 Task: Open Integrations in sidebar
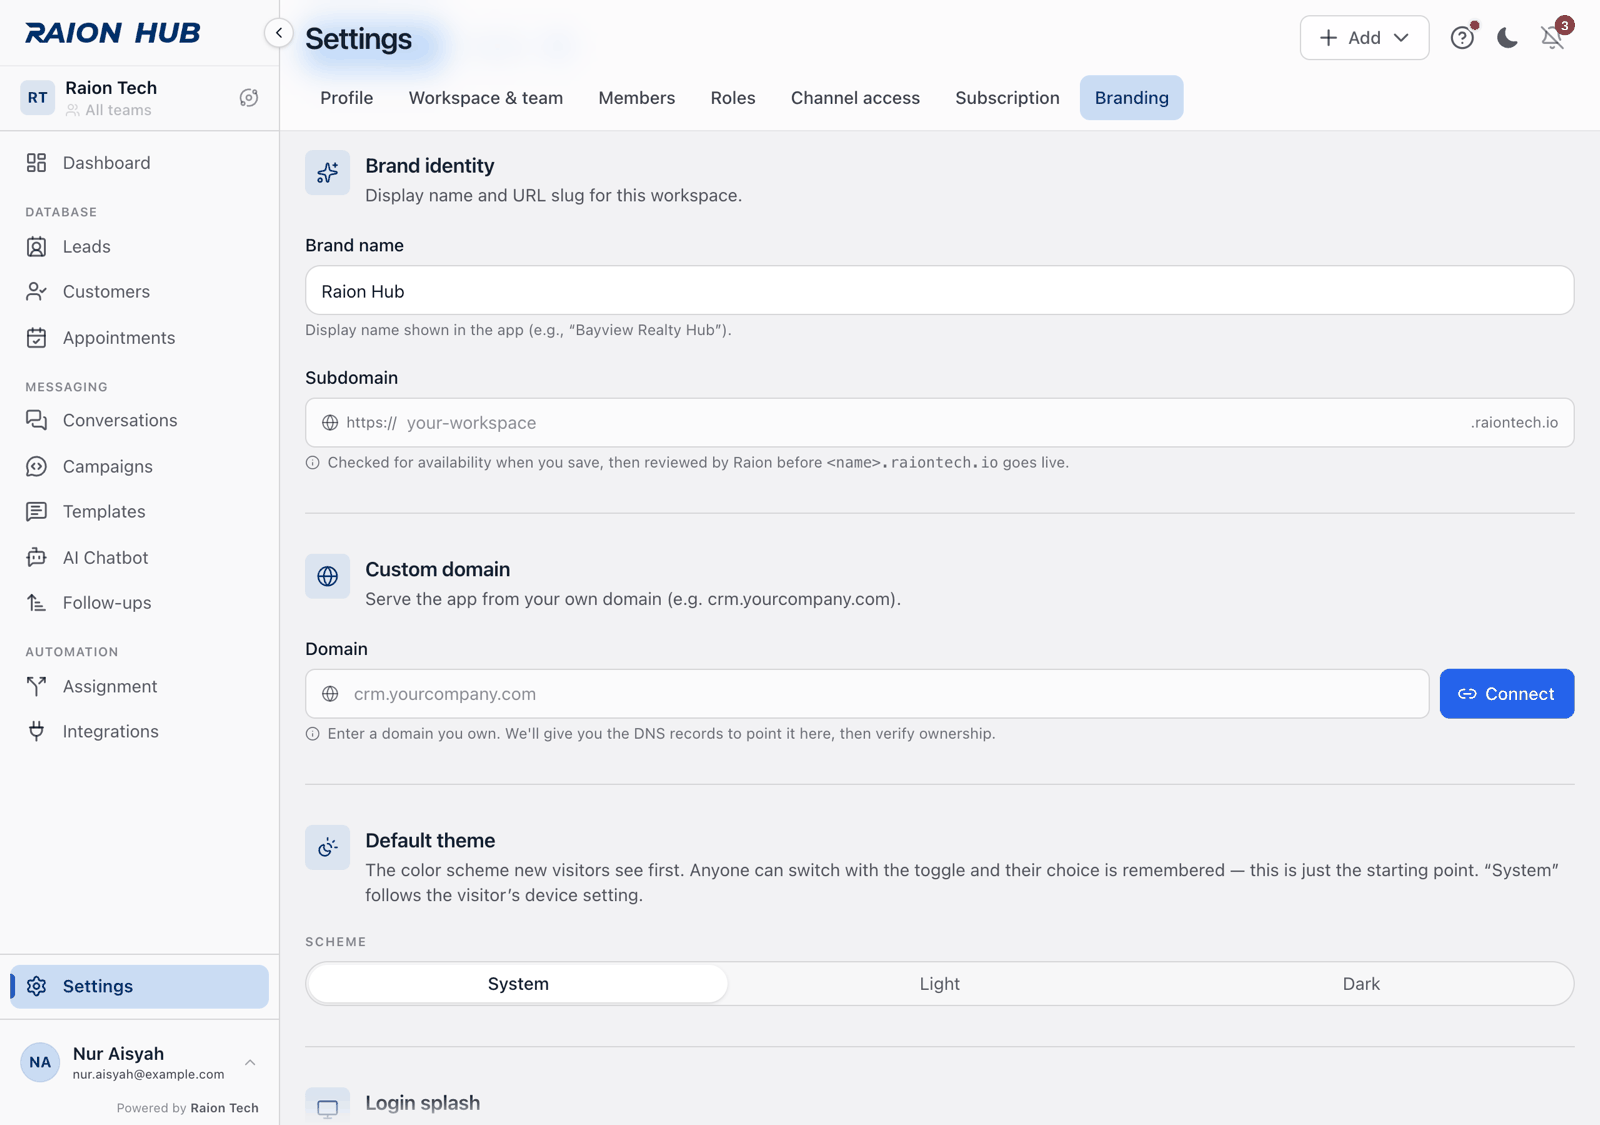click(139, 732)
